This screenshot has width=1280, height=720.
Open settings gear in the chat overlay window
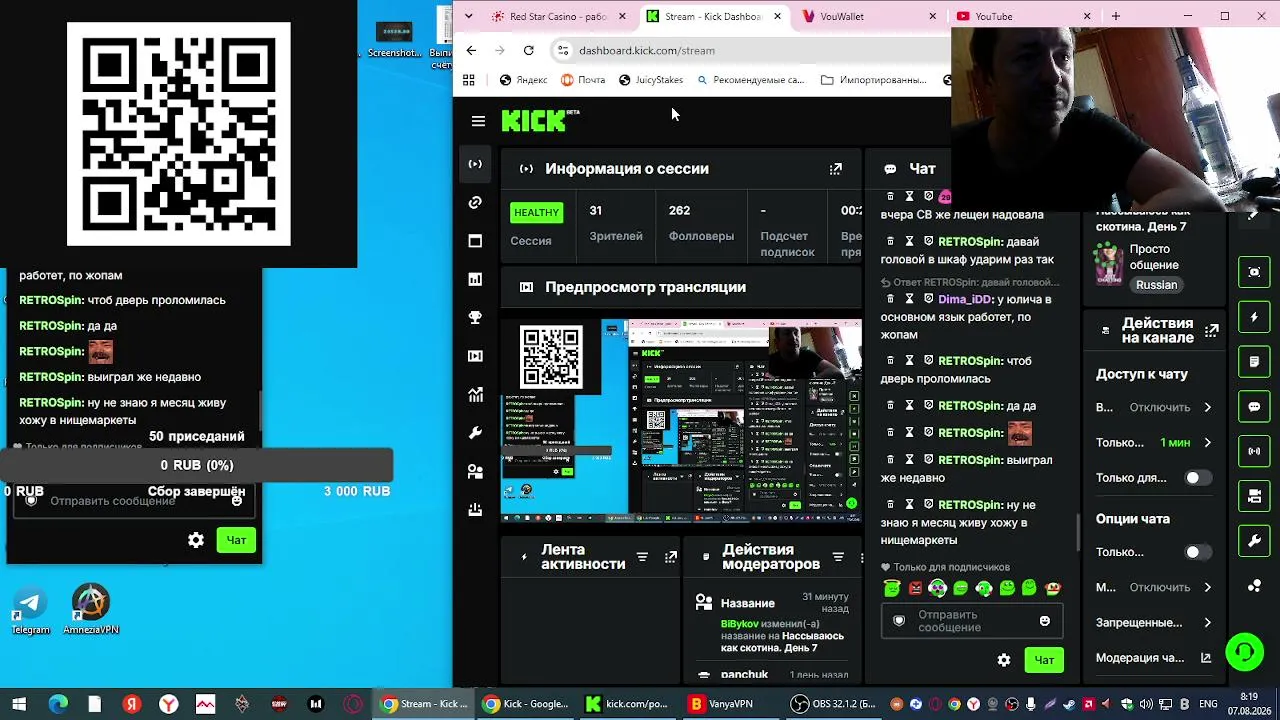click(x=196, y=540)
